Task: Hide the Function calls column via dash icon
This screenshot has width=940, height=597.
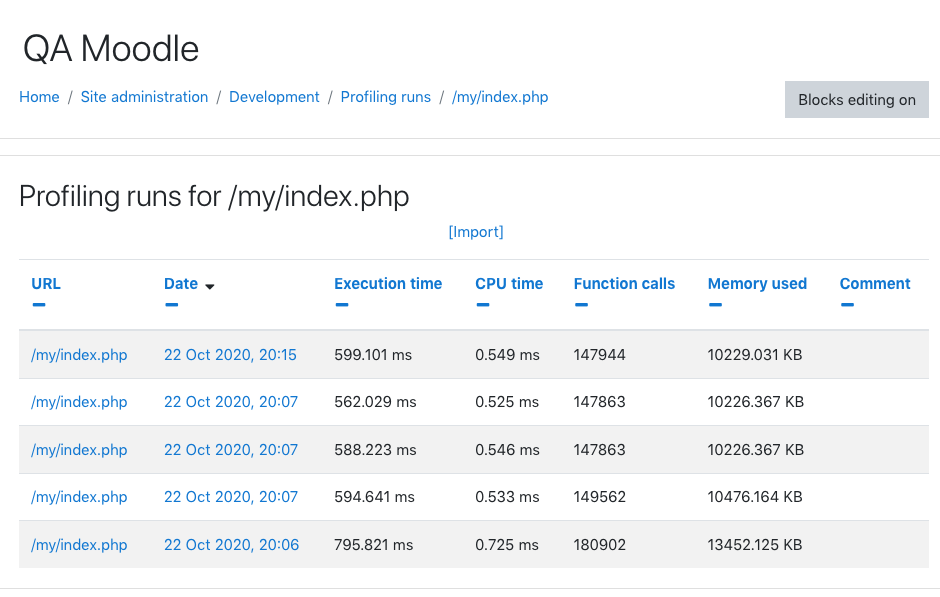Action: tap(581, 305)
